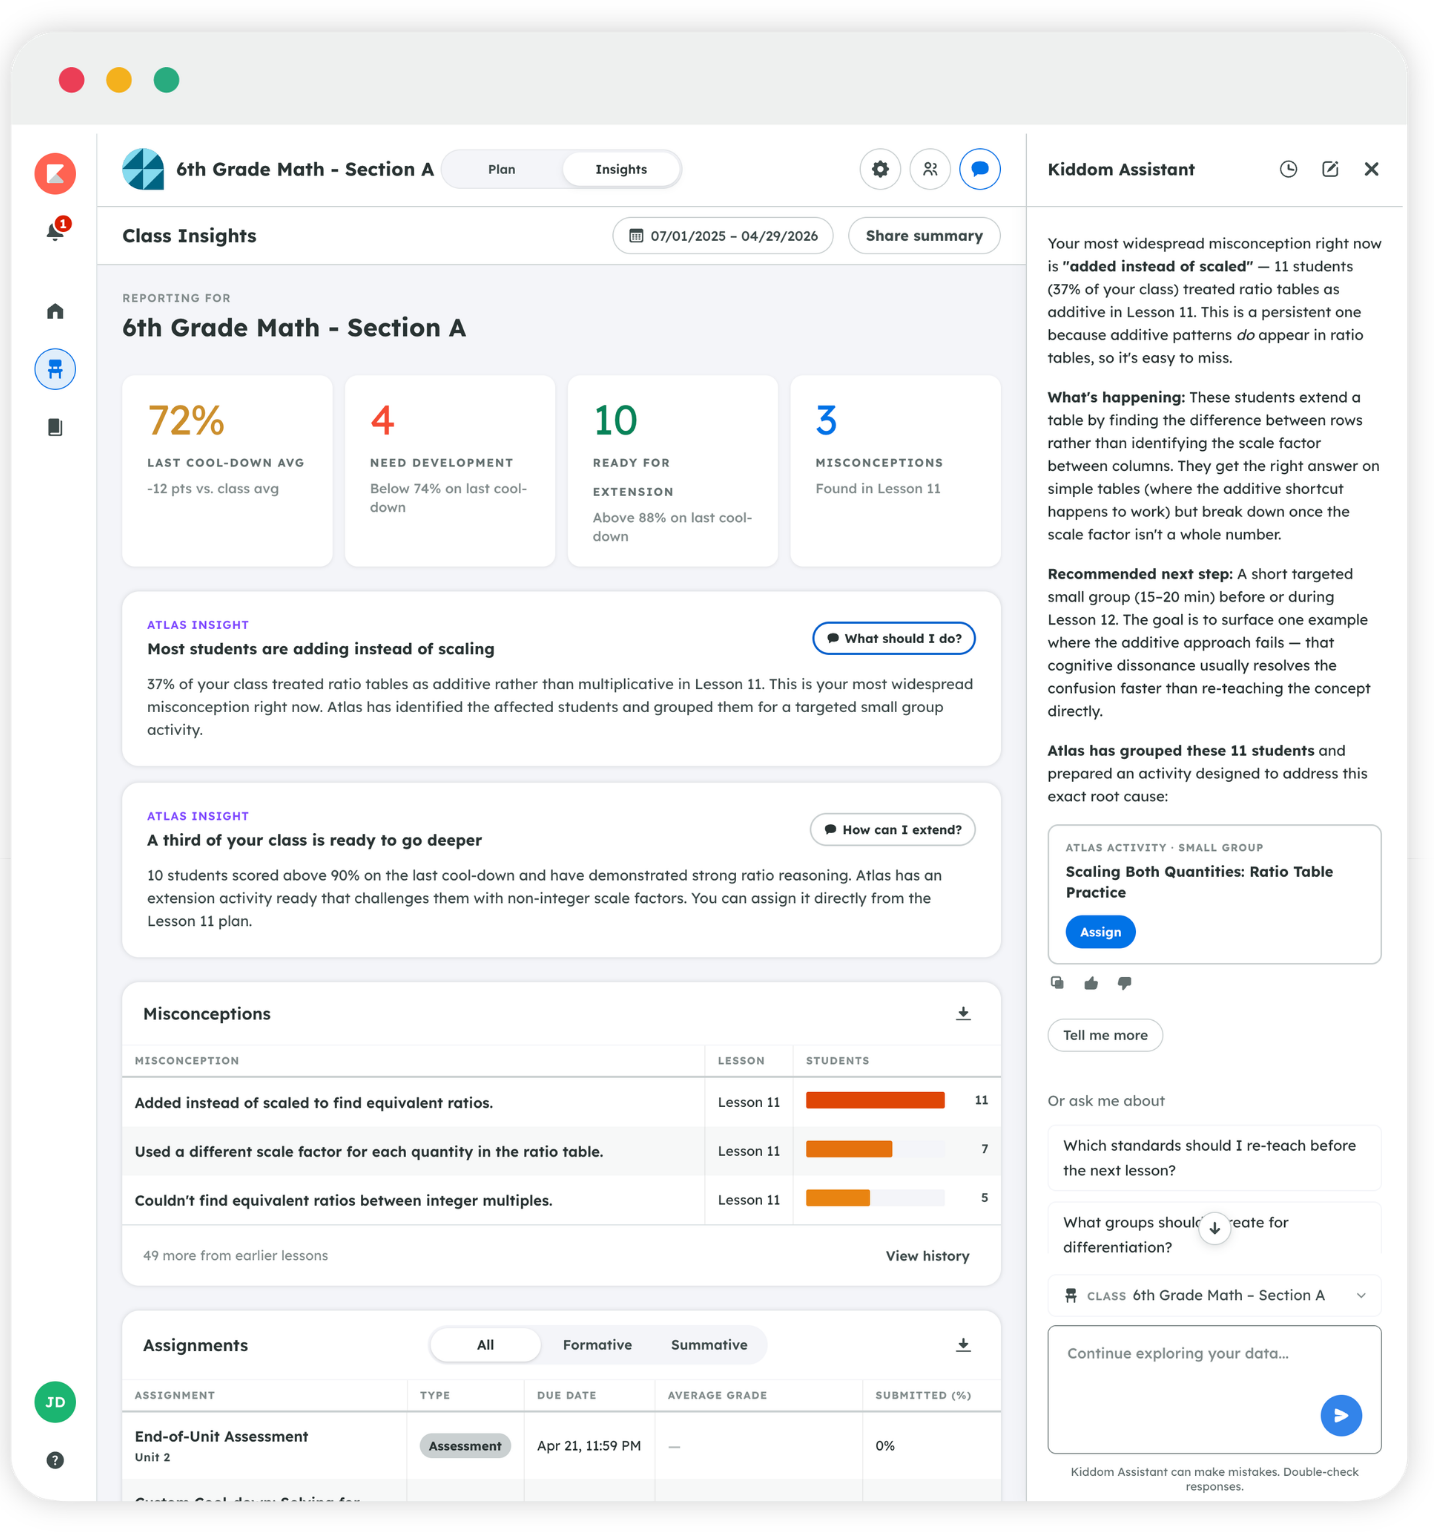Open assistant chat history clock icon
The width and height of the screenshot is (1434, 1532).
click(x=1289, y=169)
